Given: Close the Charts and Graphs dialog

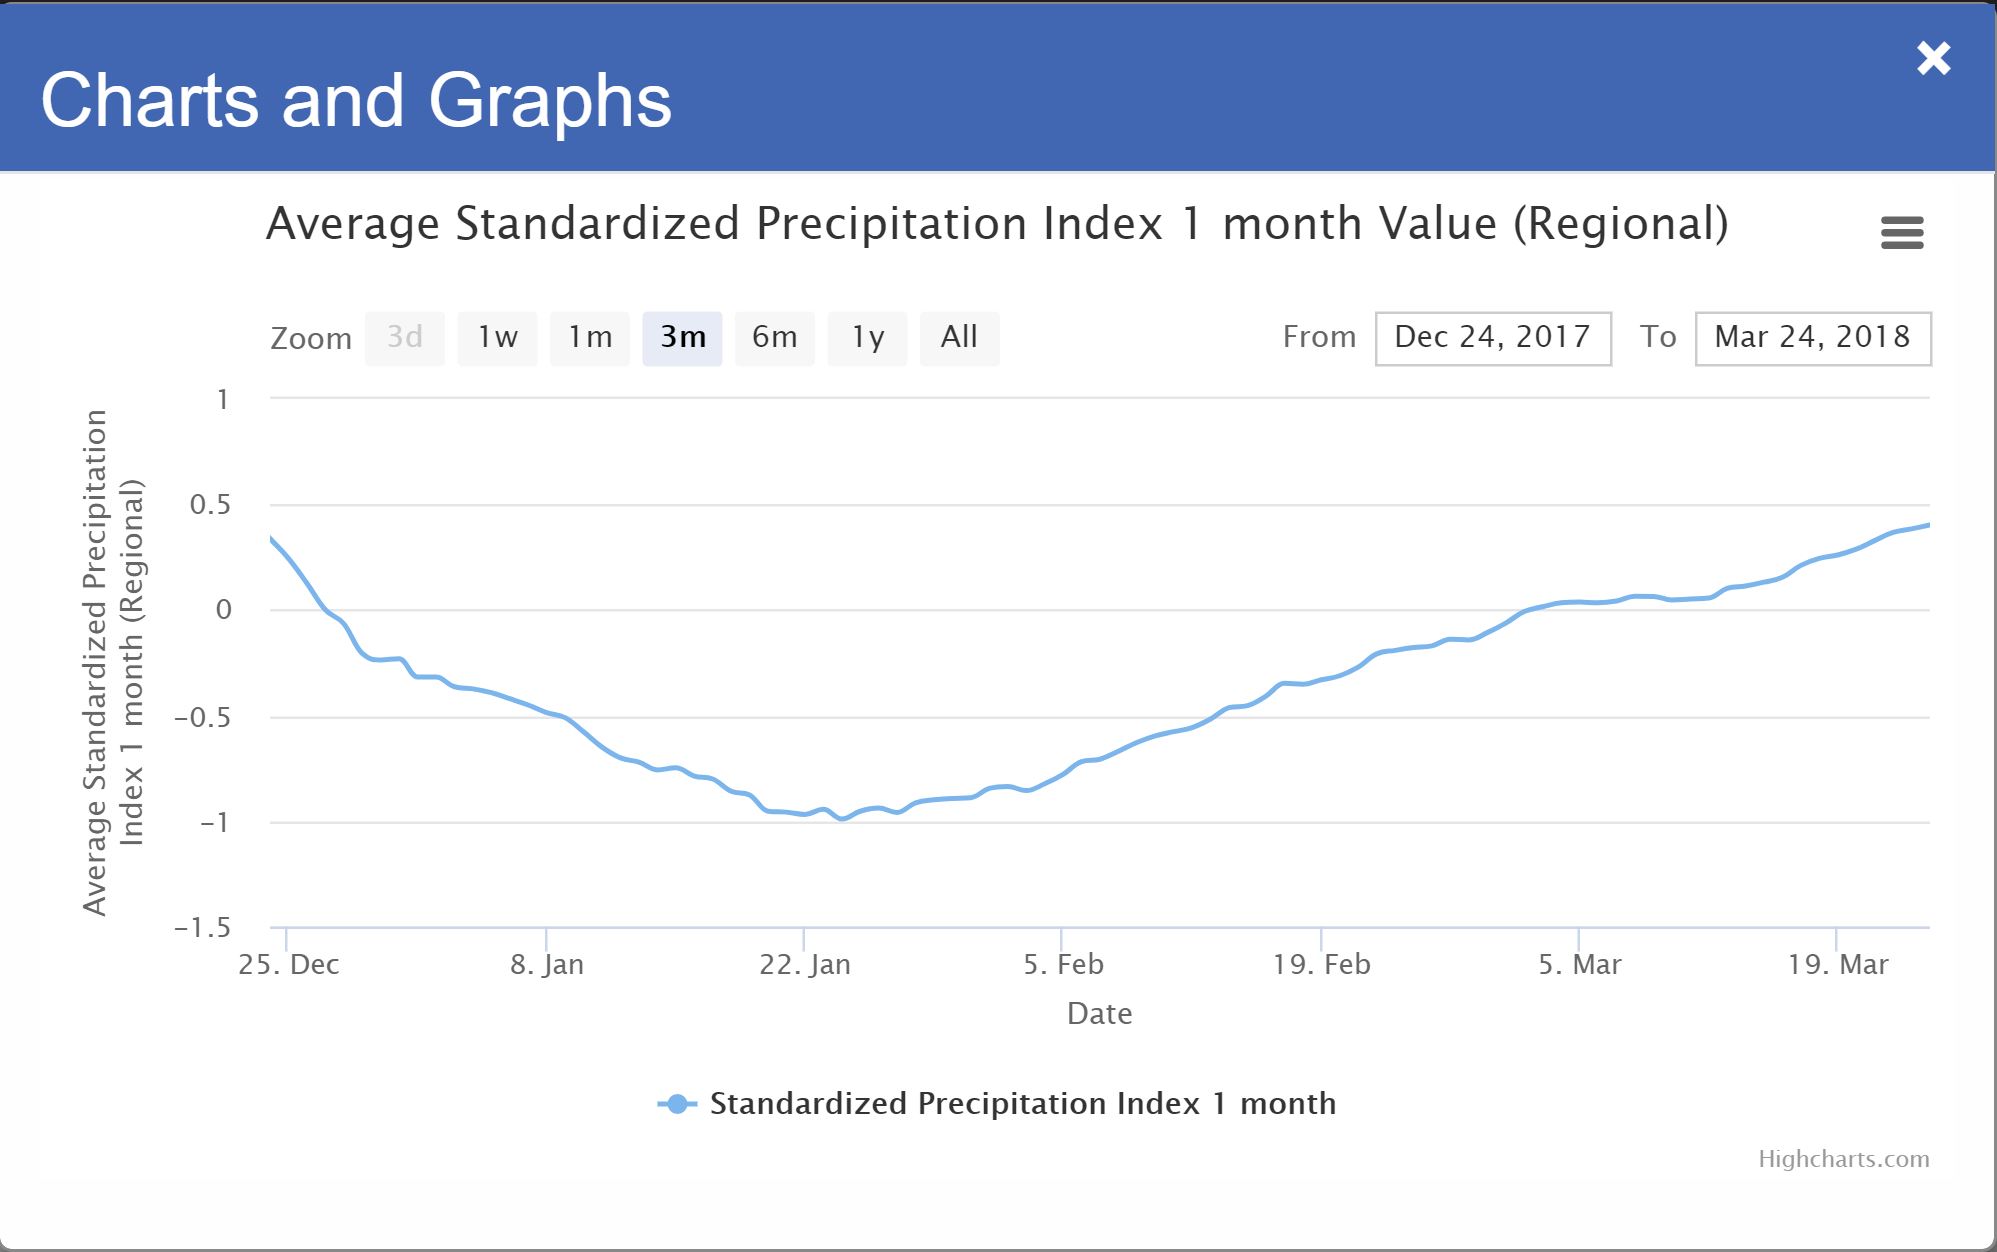Looking at the screenshot, I should [x=1933, y=59].
